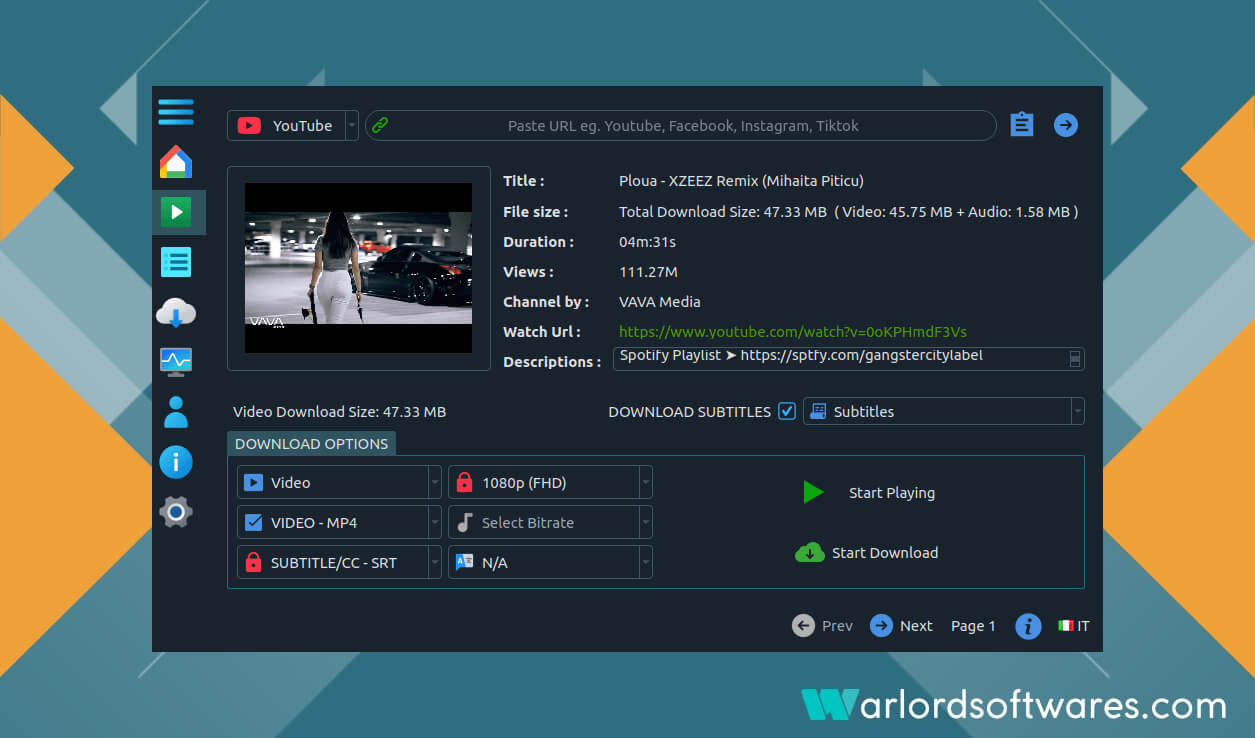Click the duration value '04m:31s'
1255x738 pixels.
647,241
